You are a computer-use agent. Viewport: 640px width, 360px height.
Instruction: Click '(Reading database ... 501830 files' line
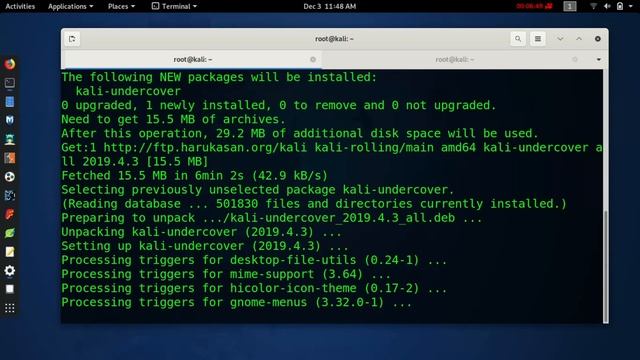314,204
